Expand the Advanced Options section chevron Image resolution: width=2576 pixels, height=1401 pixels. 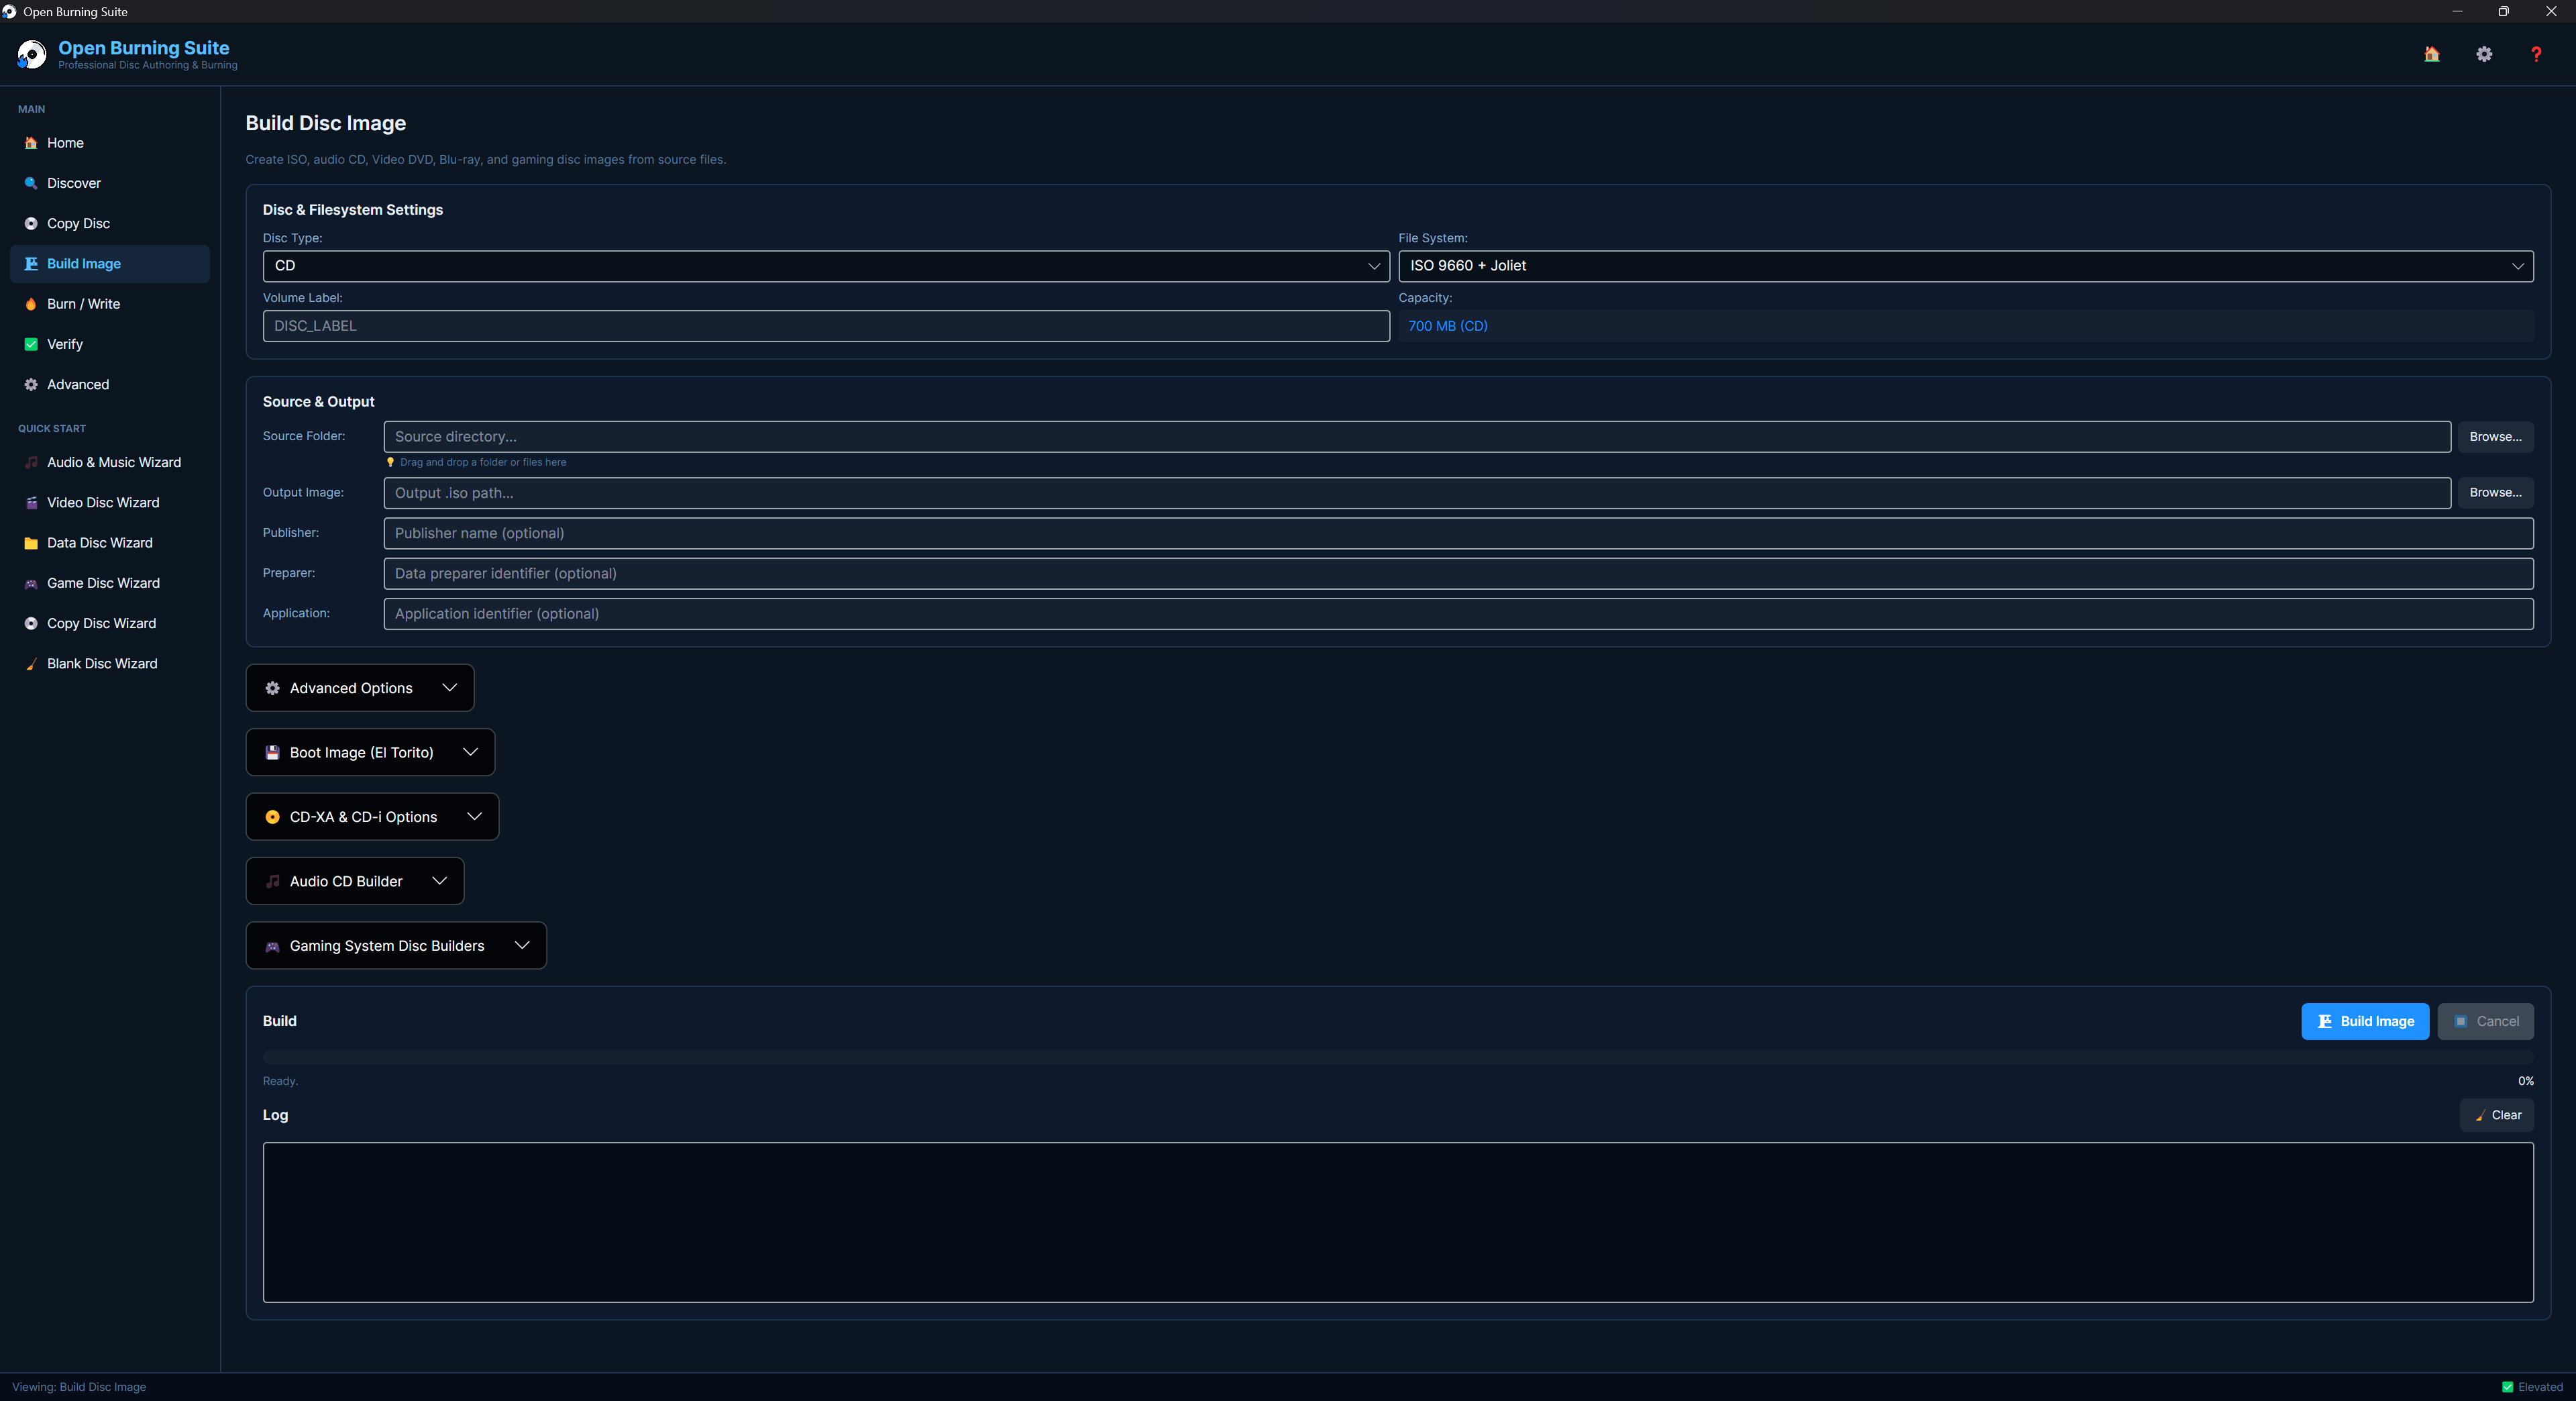[x=450, y=688]
